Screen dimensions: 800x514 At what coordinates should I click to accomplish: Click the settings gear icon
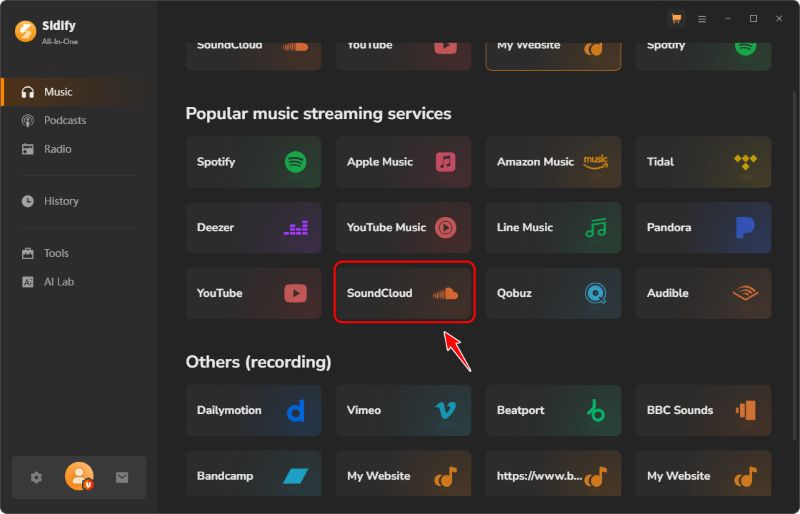point(36,478)
